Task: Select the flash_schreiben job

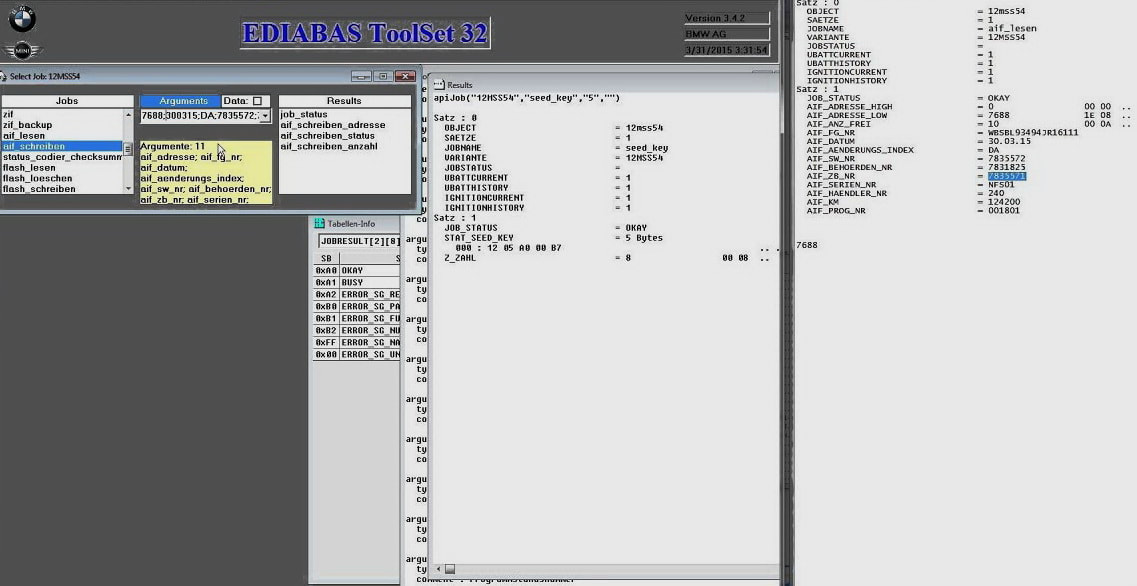Action: (62, 189)
